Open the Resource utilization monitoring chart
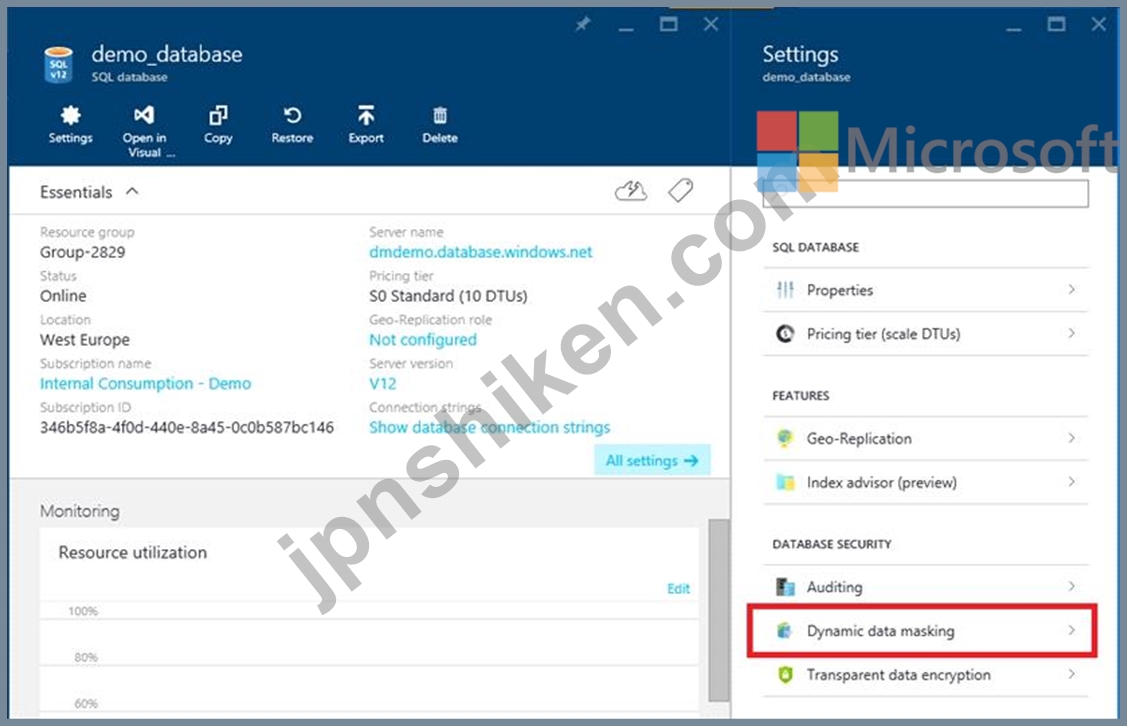This screenshot has height=726, width=1127. tap(369, 622)
